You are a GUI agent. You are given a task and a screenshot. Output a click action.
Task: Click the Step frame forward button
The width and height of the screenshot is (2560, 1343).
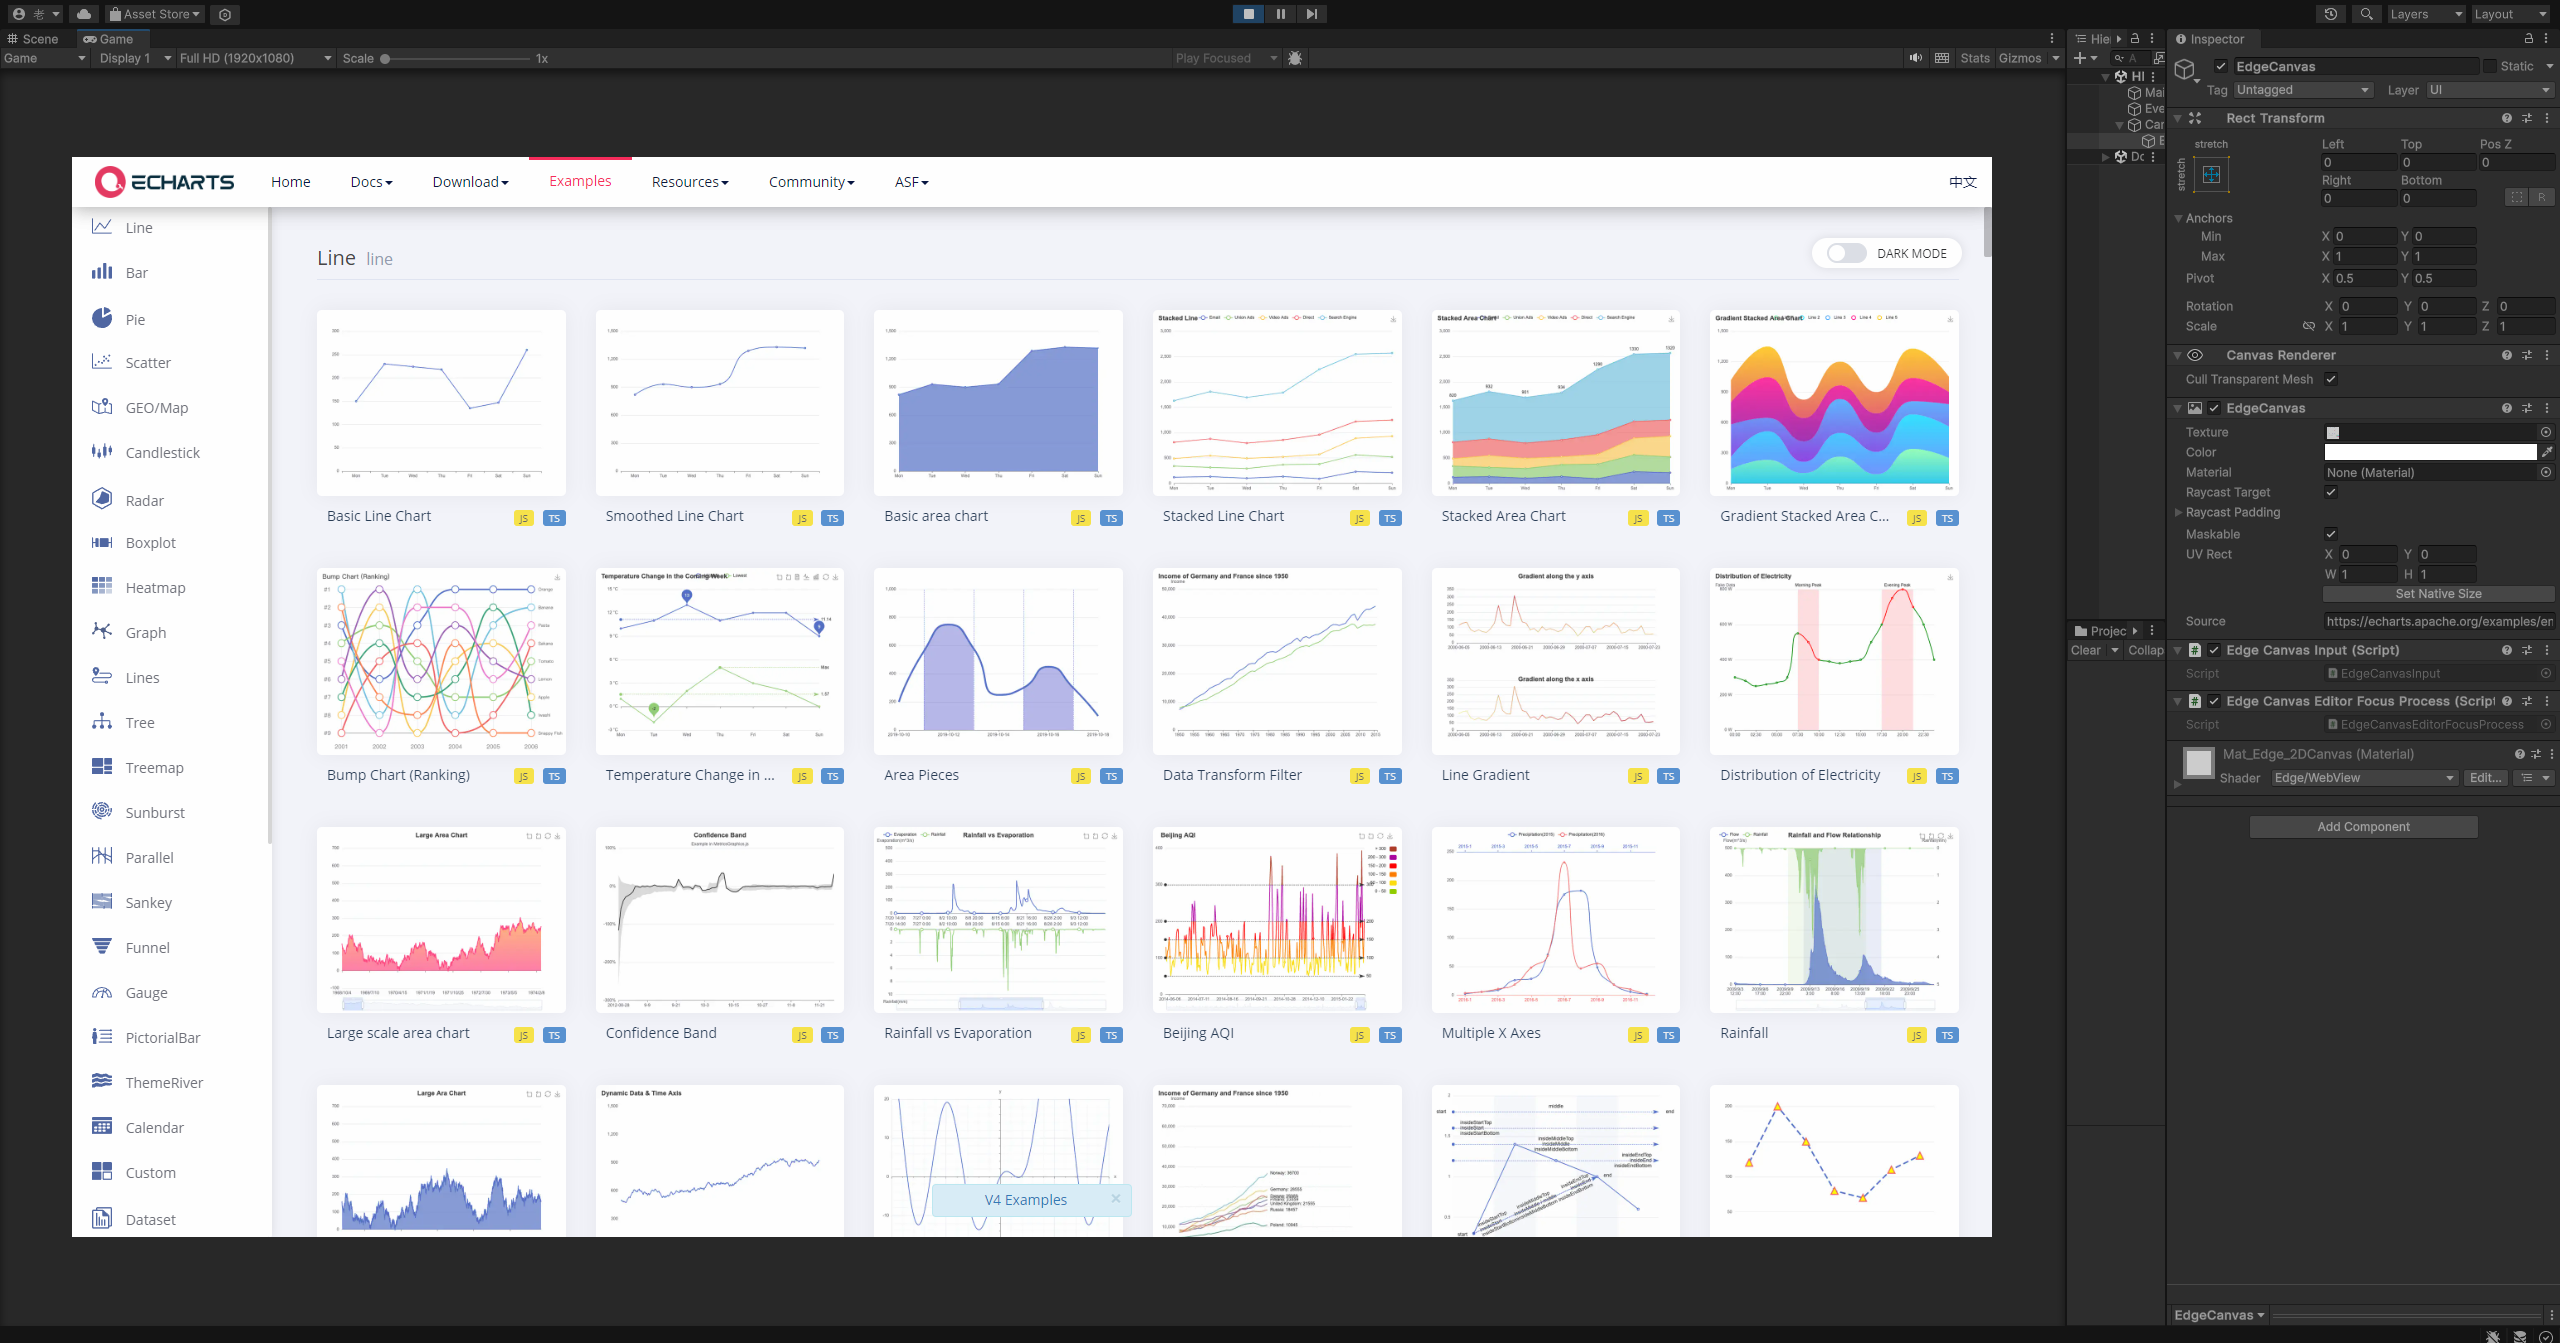coord(1312,14)
